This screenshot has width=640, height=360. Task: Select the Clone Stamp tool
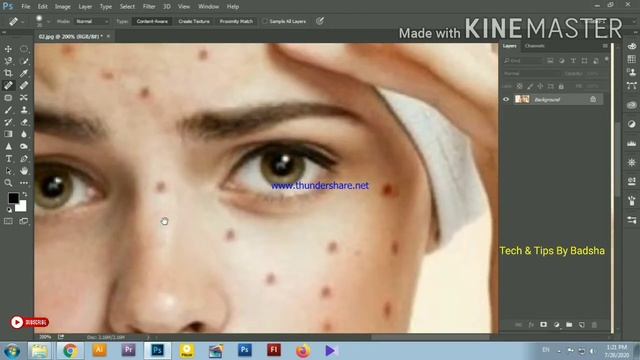24,110
